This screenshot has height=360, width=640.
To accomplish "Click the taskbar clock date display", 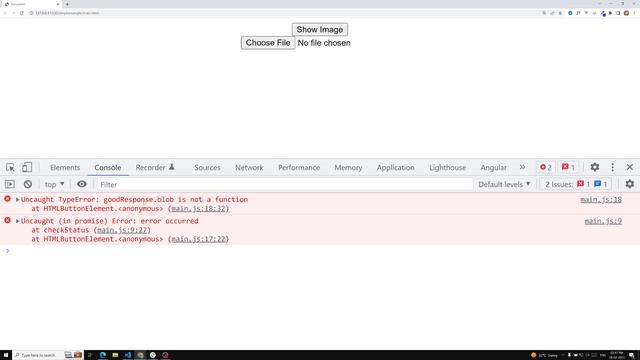I will [x=616, y=355].
